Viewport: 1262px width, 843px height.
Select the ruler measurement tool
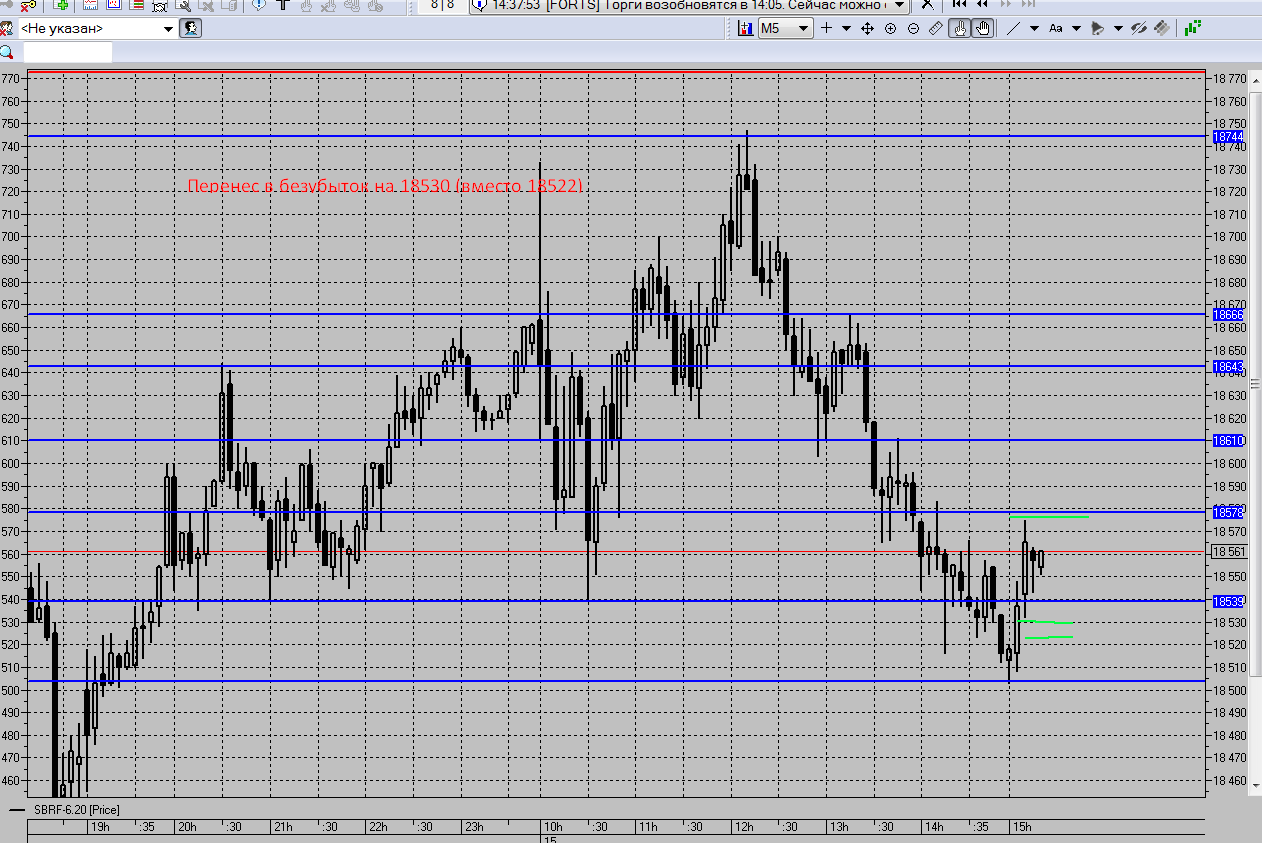coord(936,28)
